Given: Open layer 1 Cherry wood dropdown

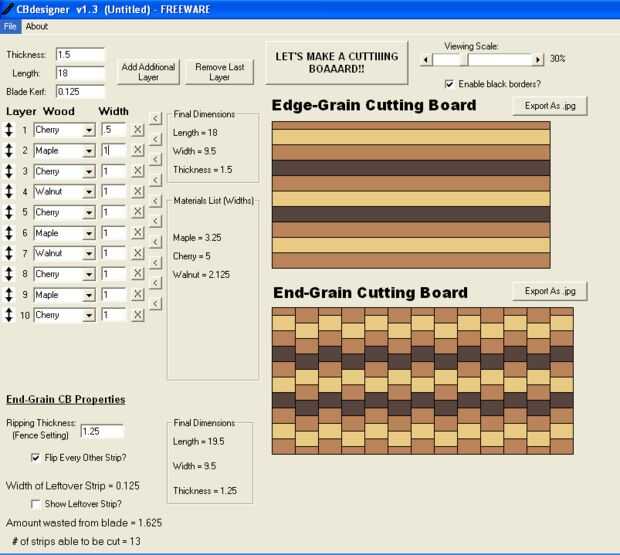Looking at the screenshot, I should (89, 130).
